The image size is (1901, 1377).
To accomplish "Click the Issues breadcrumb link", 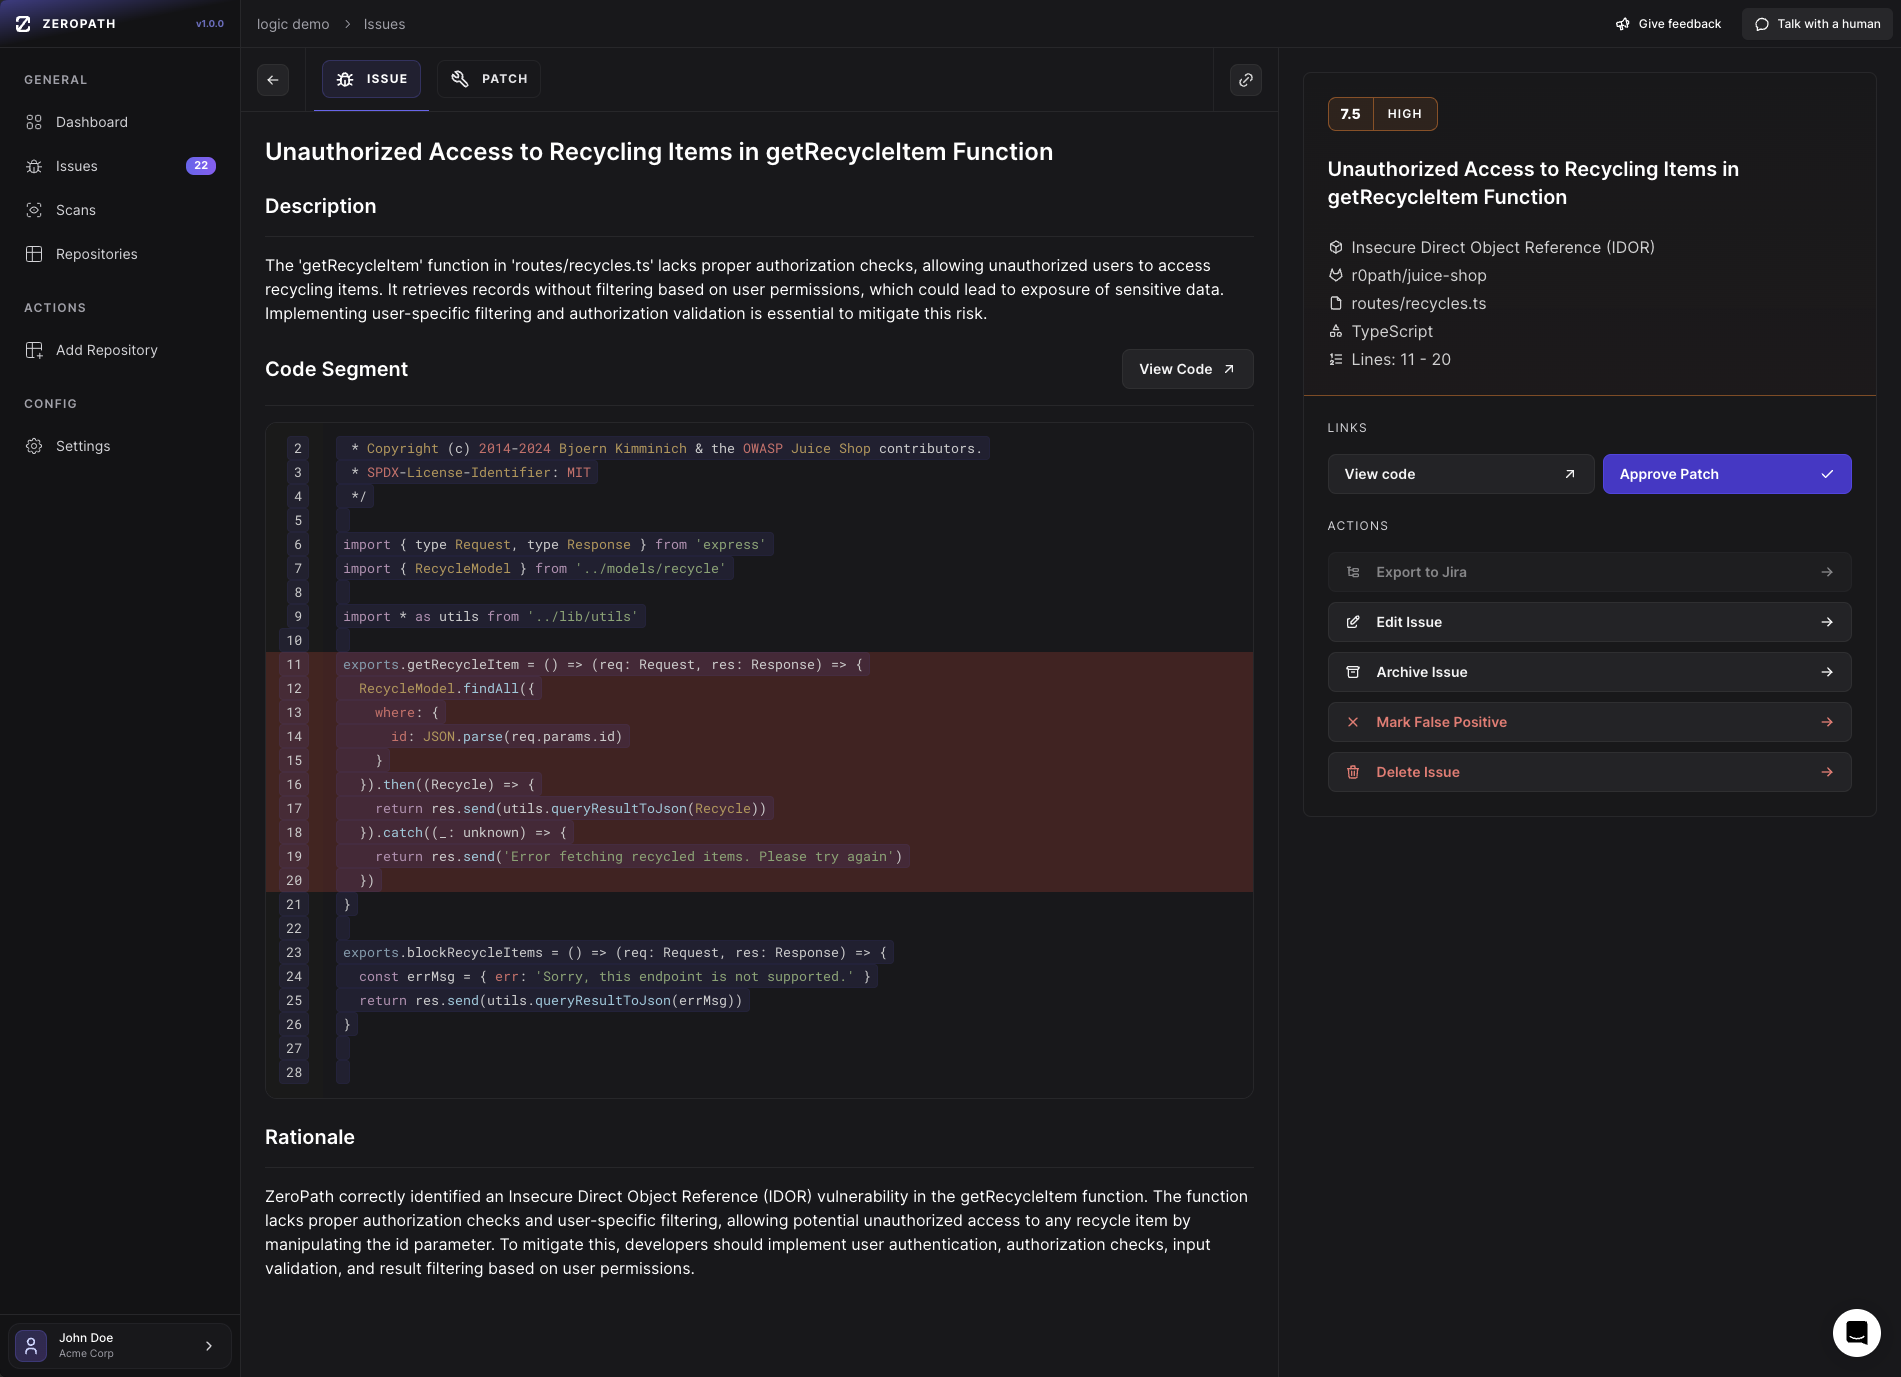I will (x=384, y=24).
